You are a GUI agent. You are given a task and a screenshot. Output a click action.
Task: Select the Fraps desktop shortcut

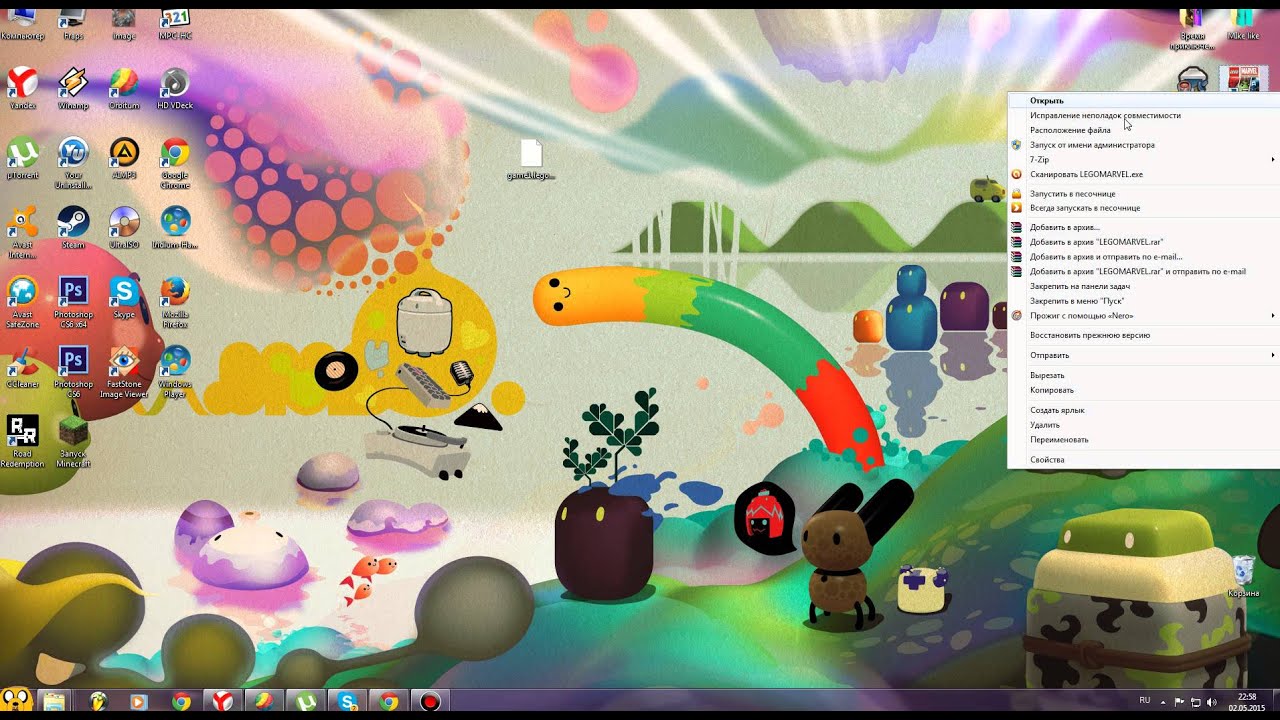73,24
